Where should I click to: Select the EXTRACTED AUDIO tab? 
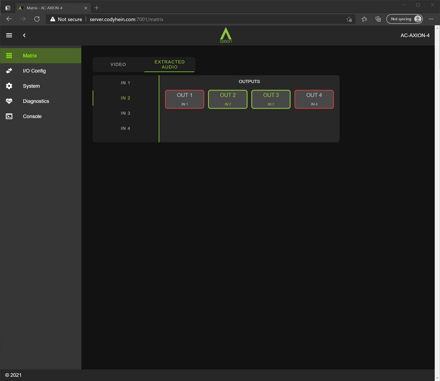click(170, 64)
